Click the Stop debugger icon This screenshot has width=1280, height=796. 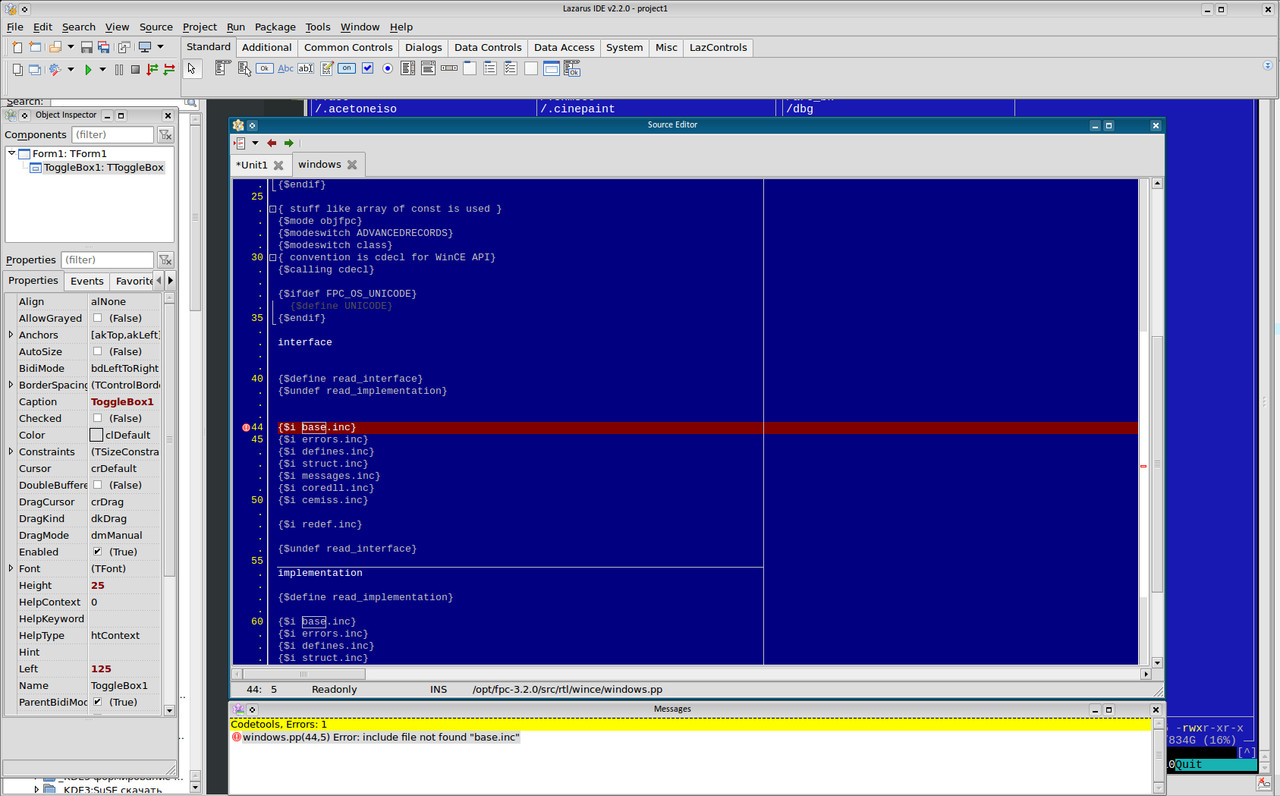[x=135, y=69]
